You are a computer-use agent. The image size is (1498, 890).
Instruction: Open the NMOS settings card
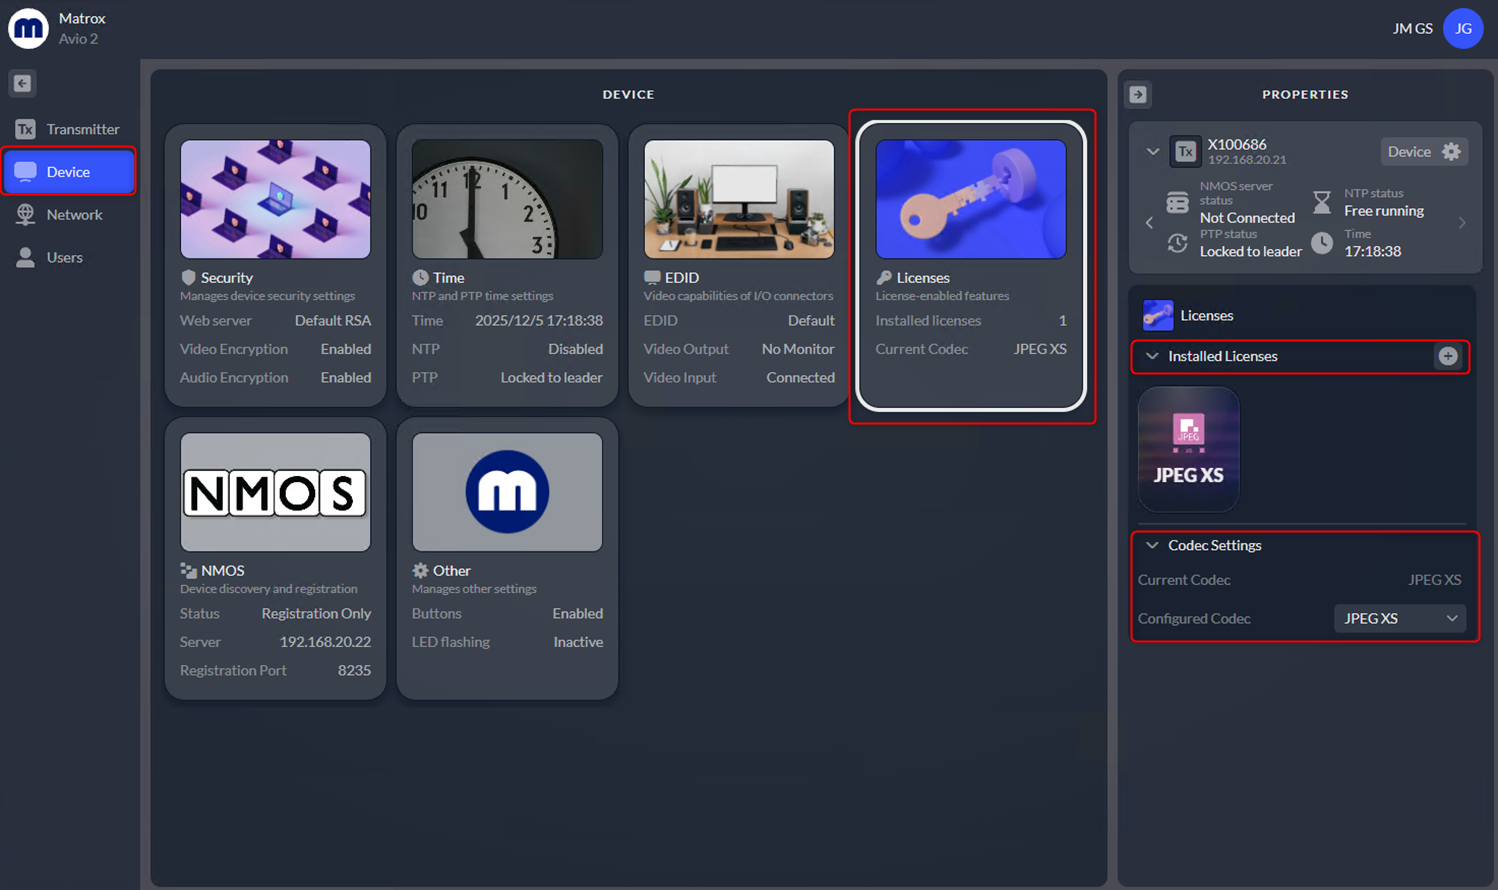[x=275, y=558]
